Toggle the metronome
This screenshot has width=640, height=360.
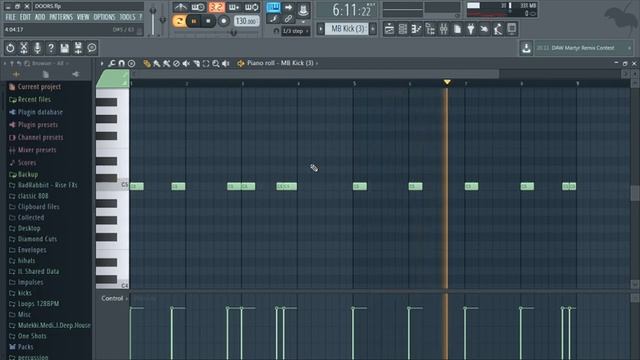[x=180, y=7]
